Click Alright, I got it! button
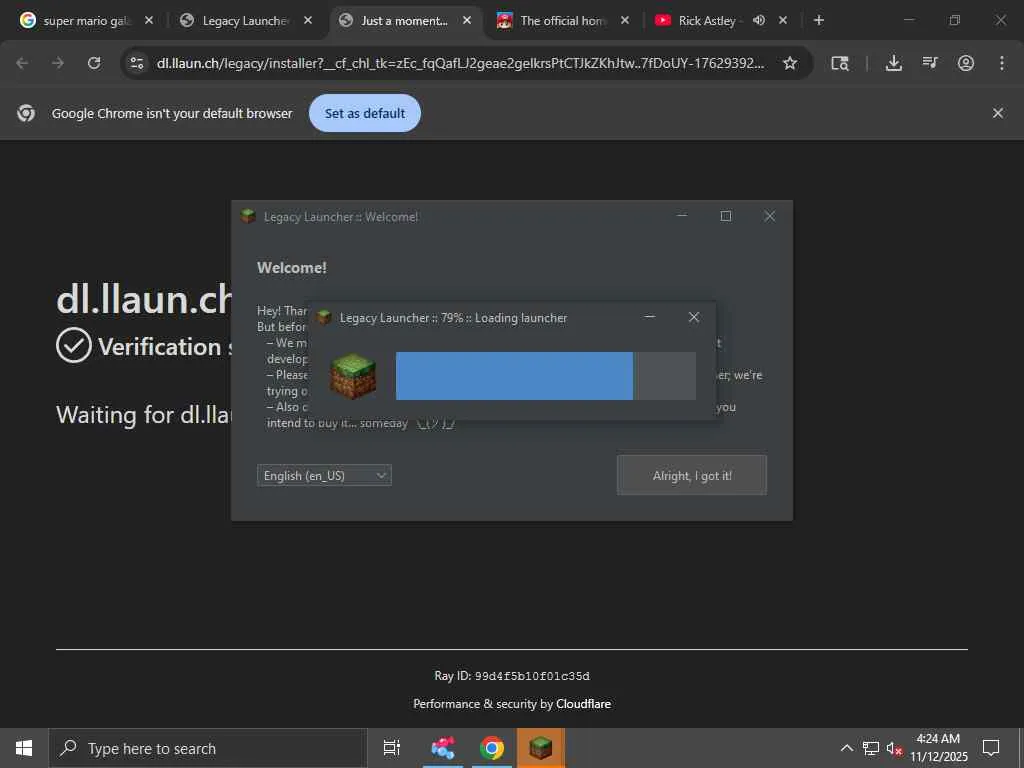Viewport: 1024px width, 768px height. pyautogui.click(x=692, y=475)
